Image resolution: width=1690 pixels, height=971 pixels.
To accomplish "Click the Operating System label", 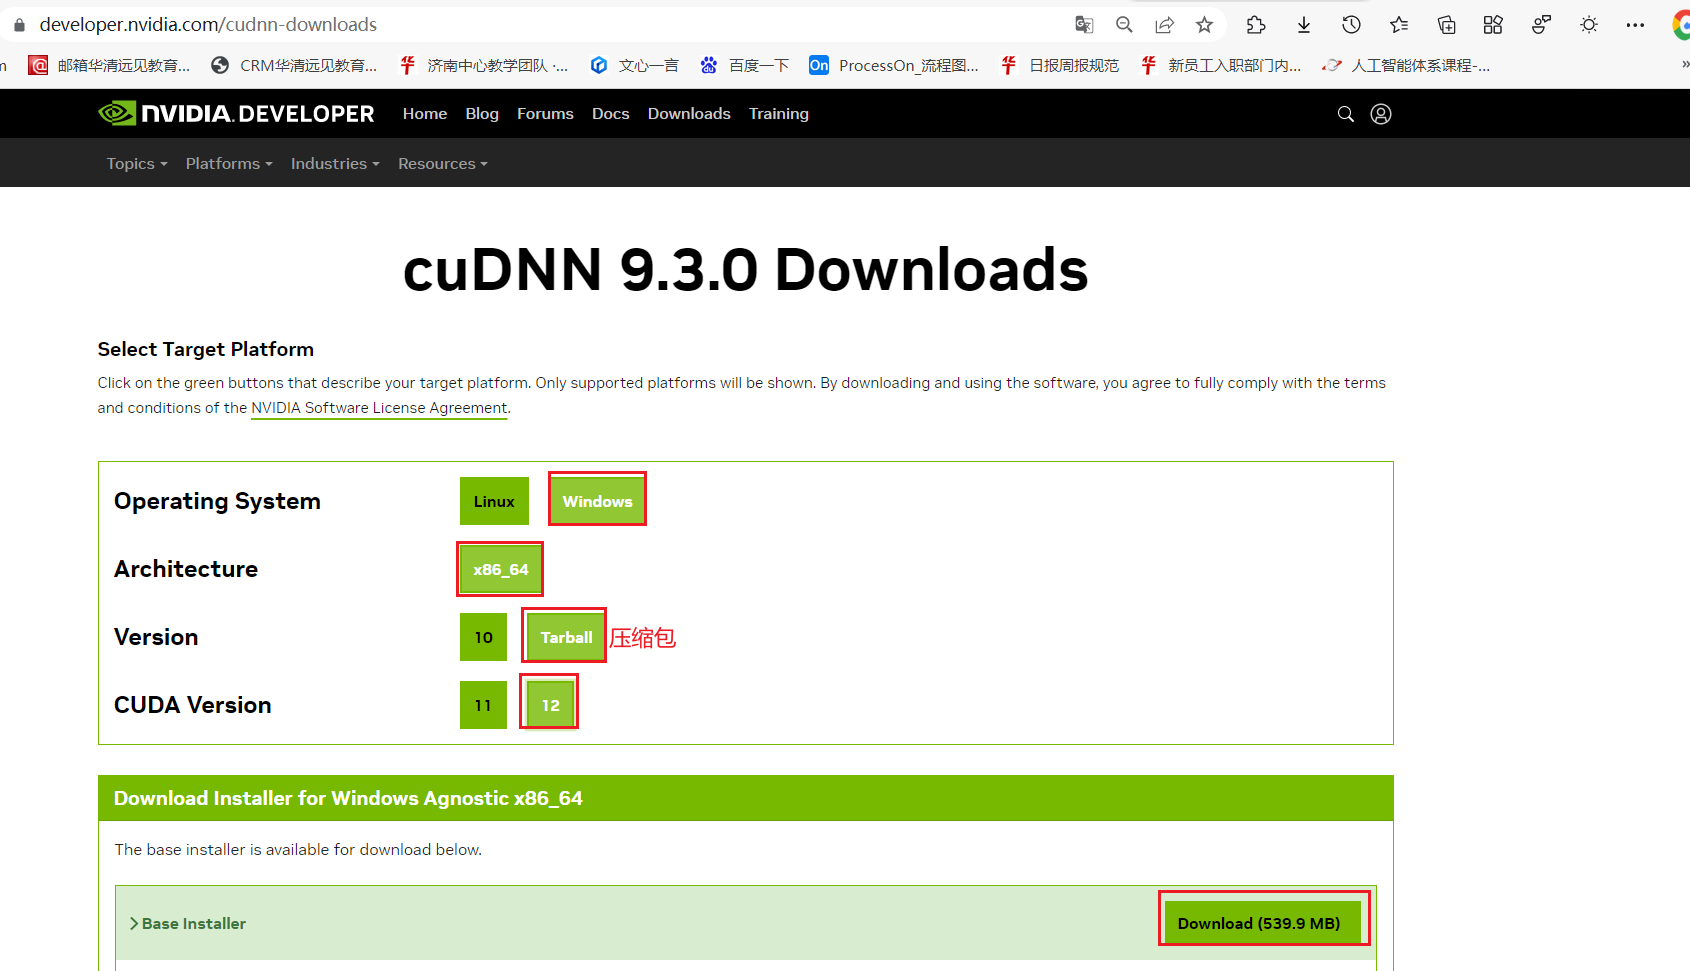I will pos(217,501).
